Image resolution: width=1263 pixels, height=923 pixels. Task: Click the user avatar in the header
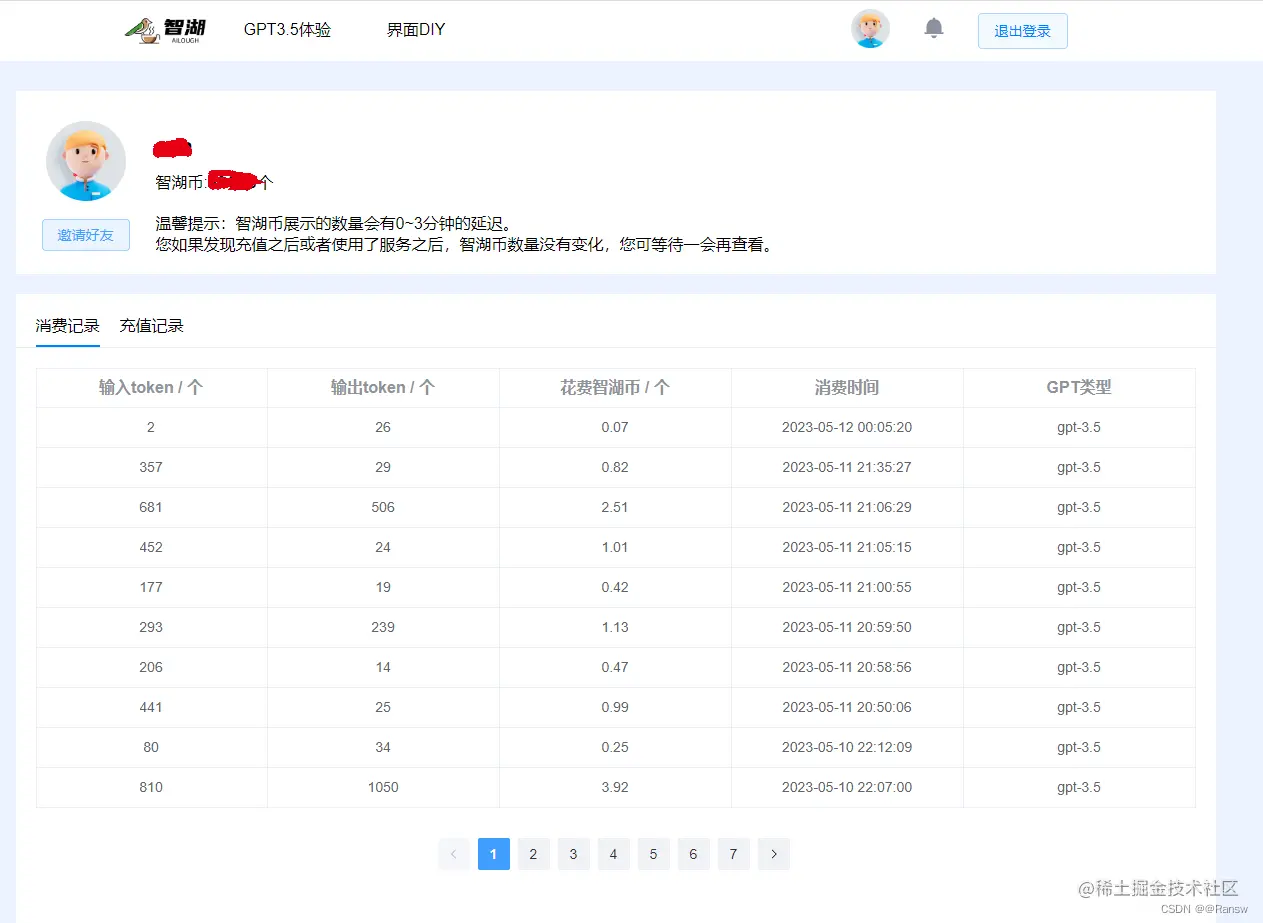869,29
